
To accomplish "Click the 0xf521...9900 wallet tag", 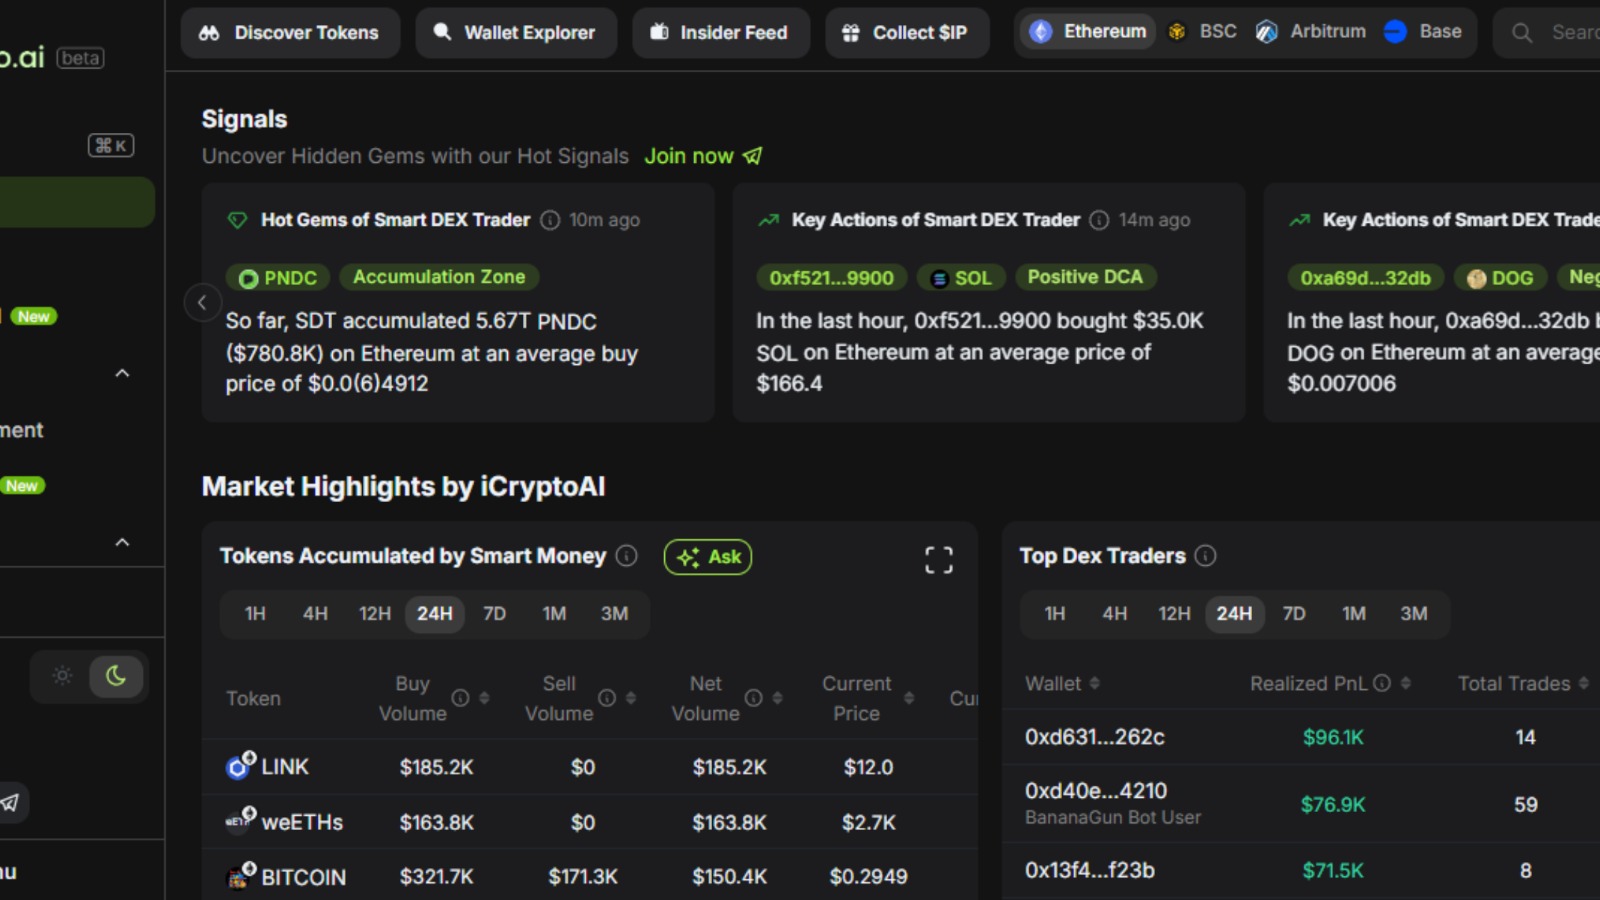I will (832, 278).
